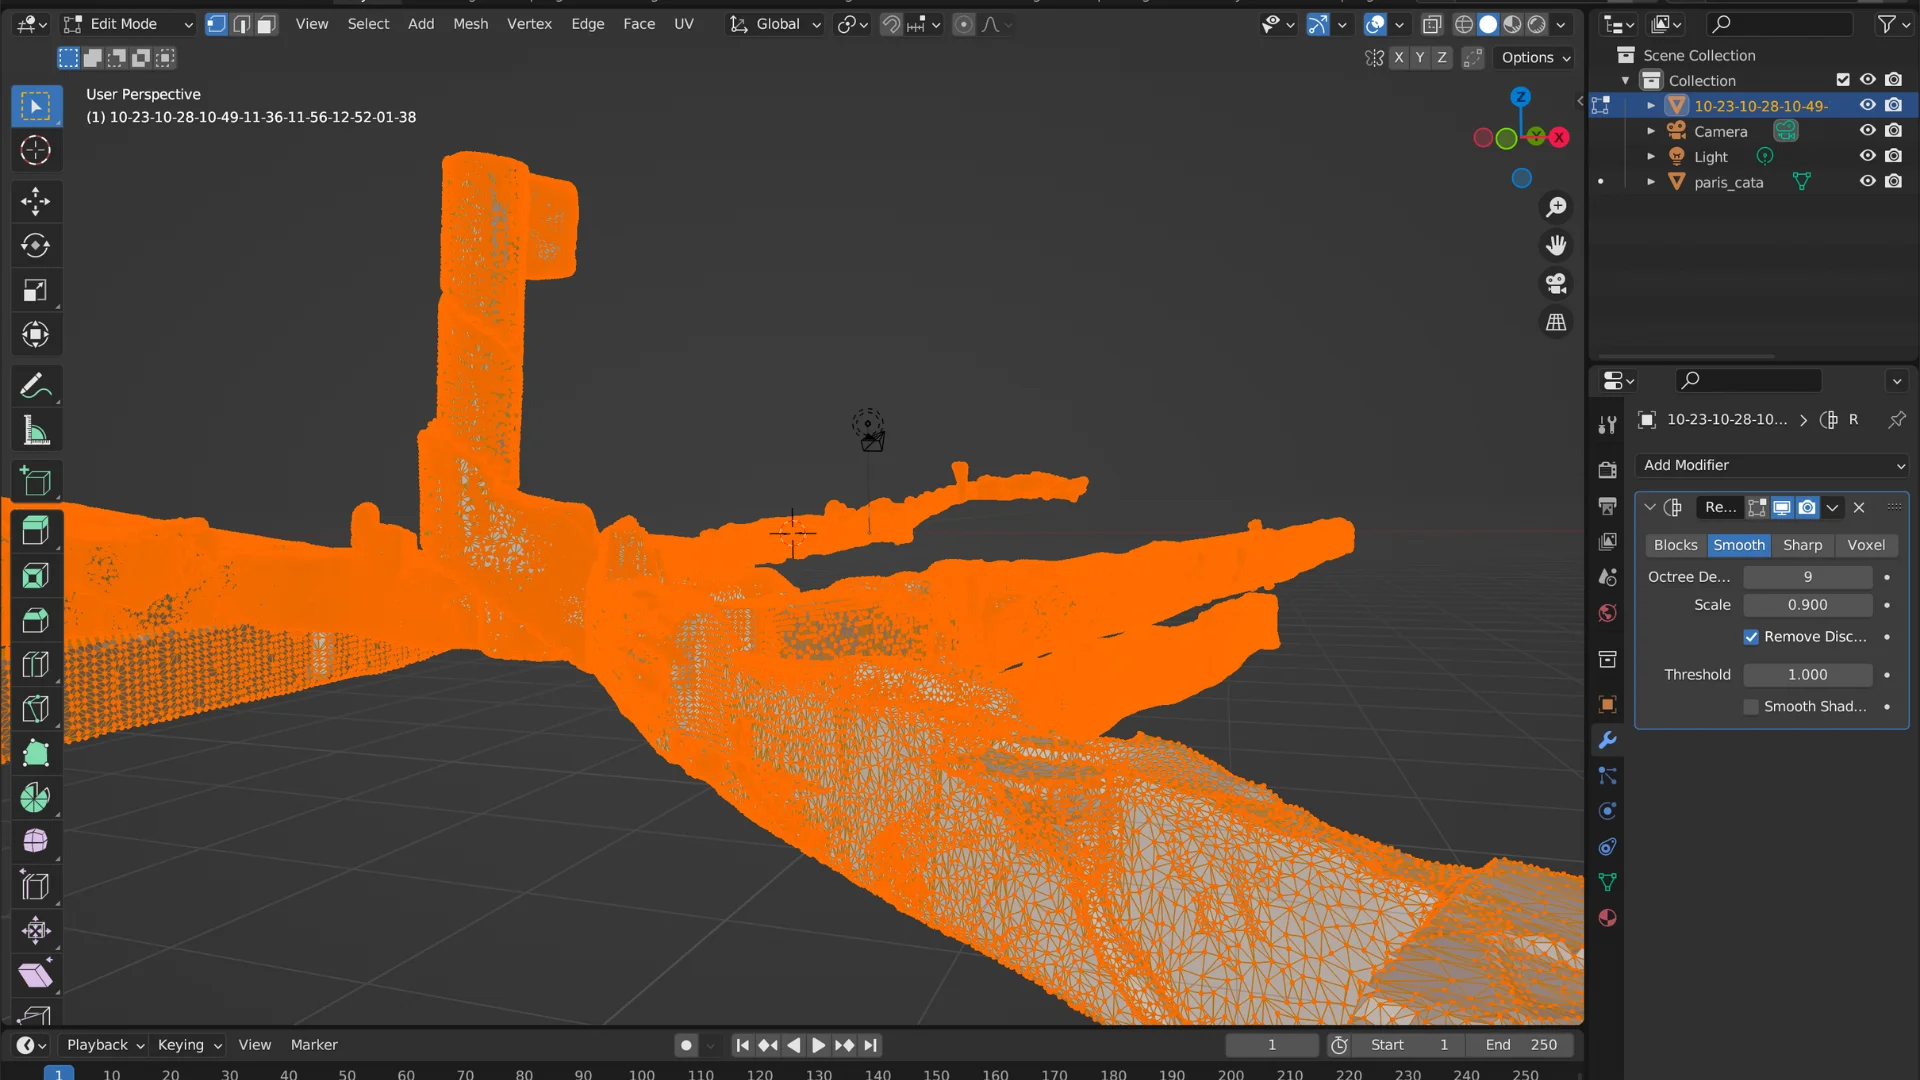1920x1080 pixels.
Task: Collapse the Collection tree item
Action: click(1625, 80)
